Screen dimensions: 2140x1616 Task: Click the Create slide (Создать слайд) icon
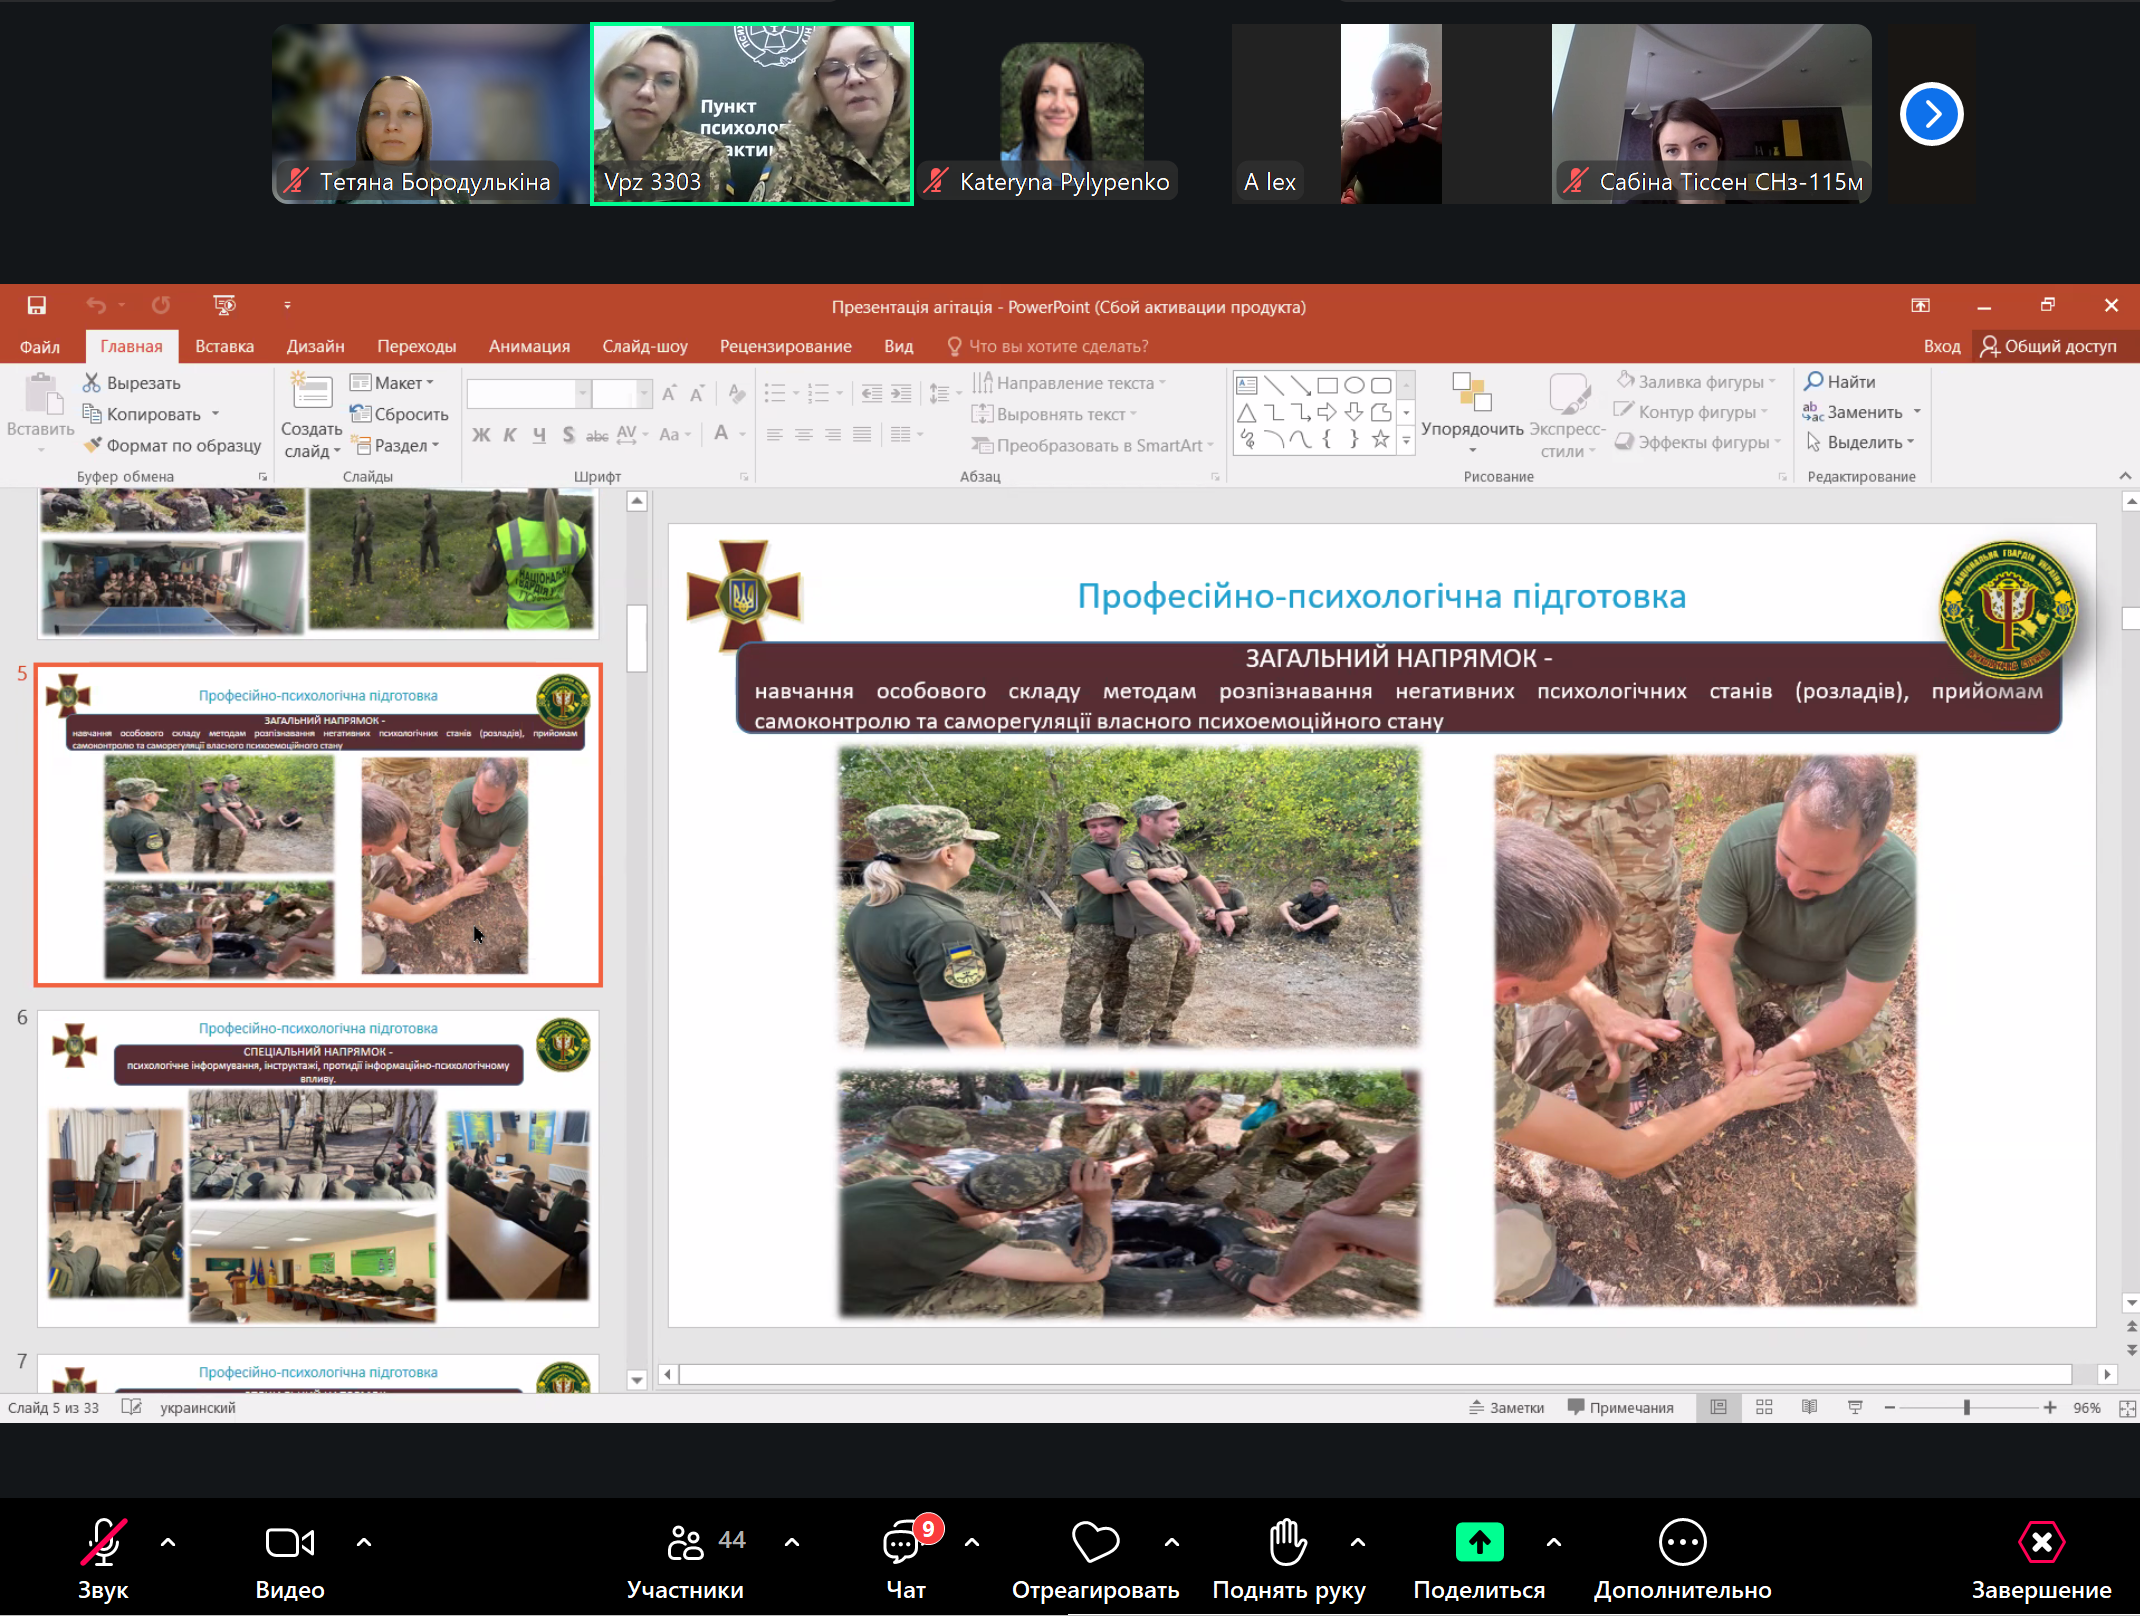(311, 393)
